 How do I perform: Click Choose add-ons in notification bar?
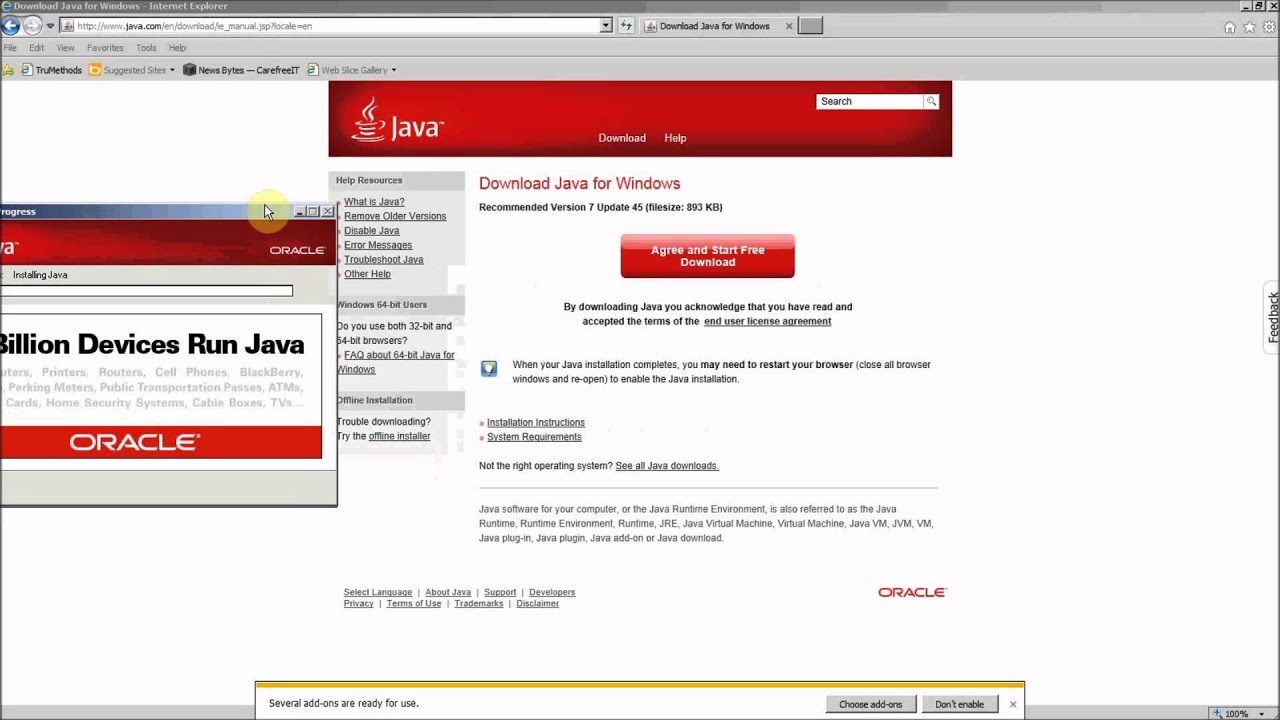click(x=871, y=704)
